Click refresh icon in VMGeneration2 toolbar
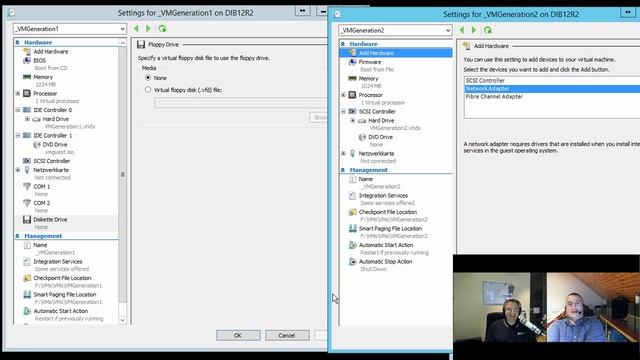Image resolution: width=640 pixels, height=360 pixels. coord(487,30)
